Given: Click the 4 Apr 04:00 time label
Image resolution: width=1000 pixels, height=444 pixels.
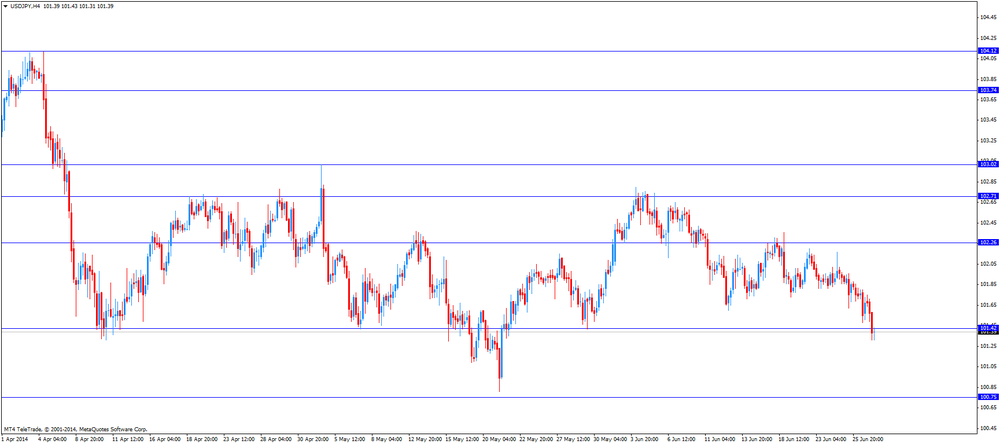Looking at the screenshot, I should [x=50, y=440].
